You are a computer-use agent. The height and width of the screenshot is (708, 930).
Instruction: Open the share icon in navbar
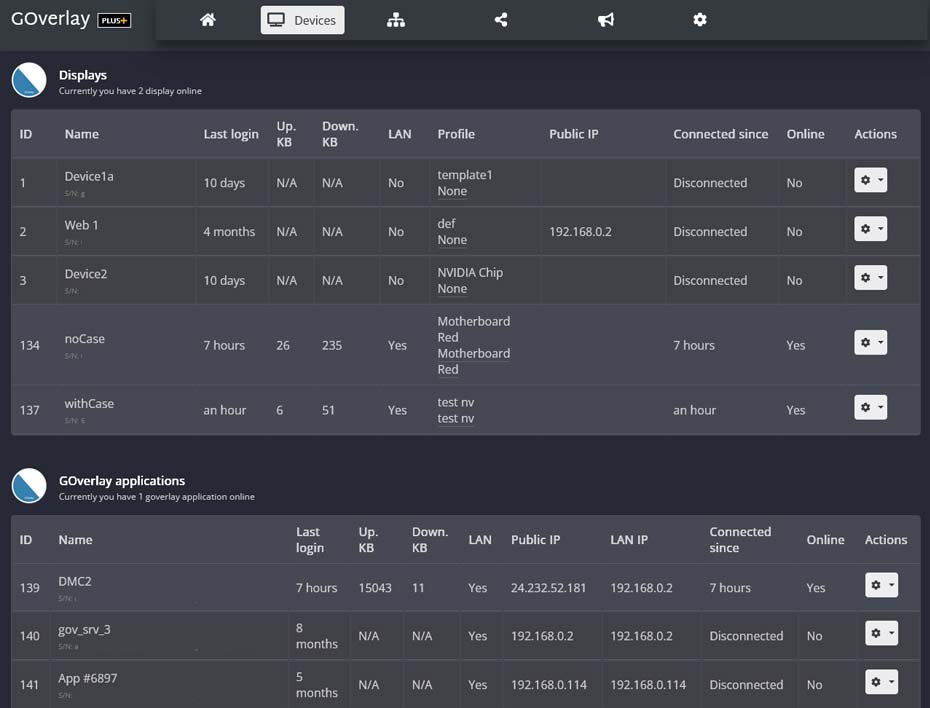pyautogui.click(x=501, y=20)
